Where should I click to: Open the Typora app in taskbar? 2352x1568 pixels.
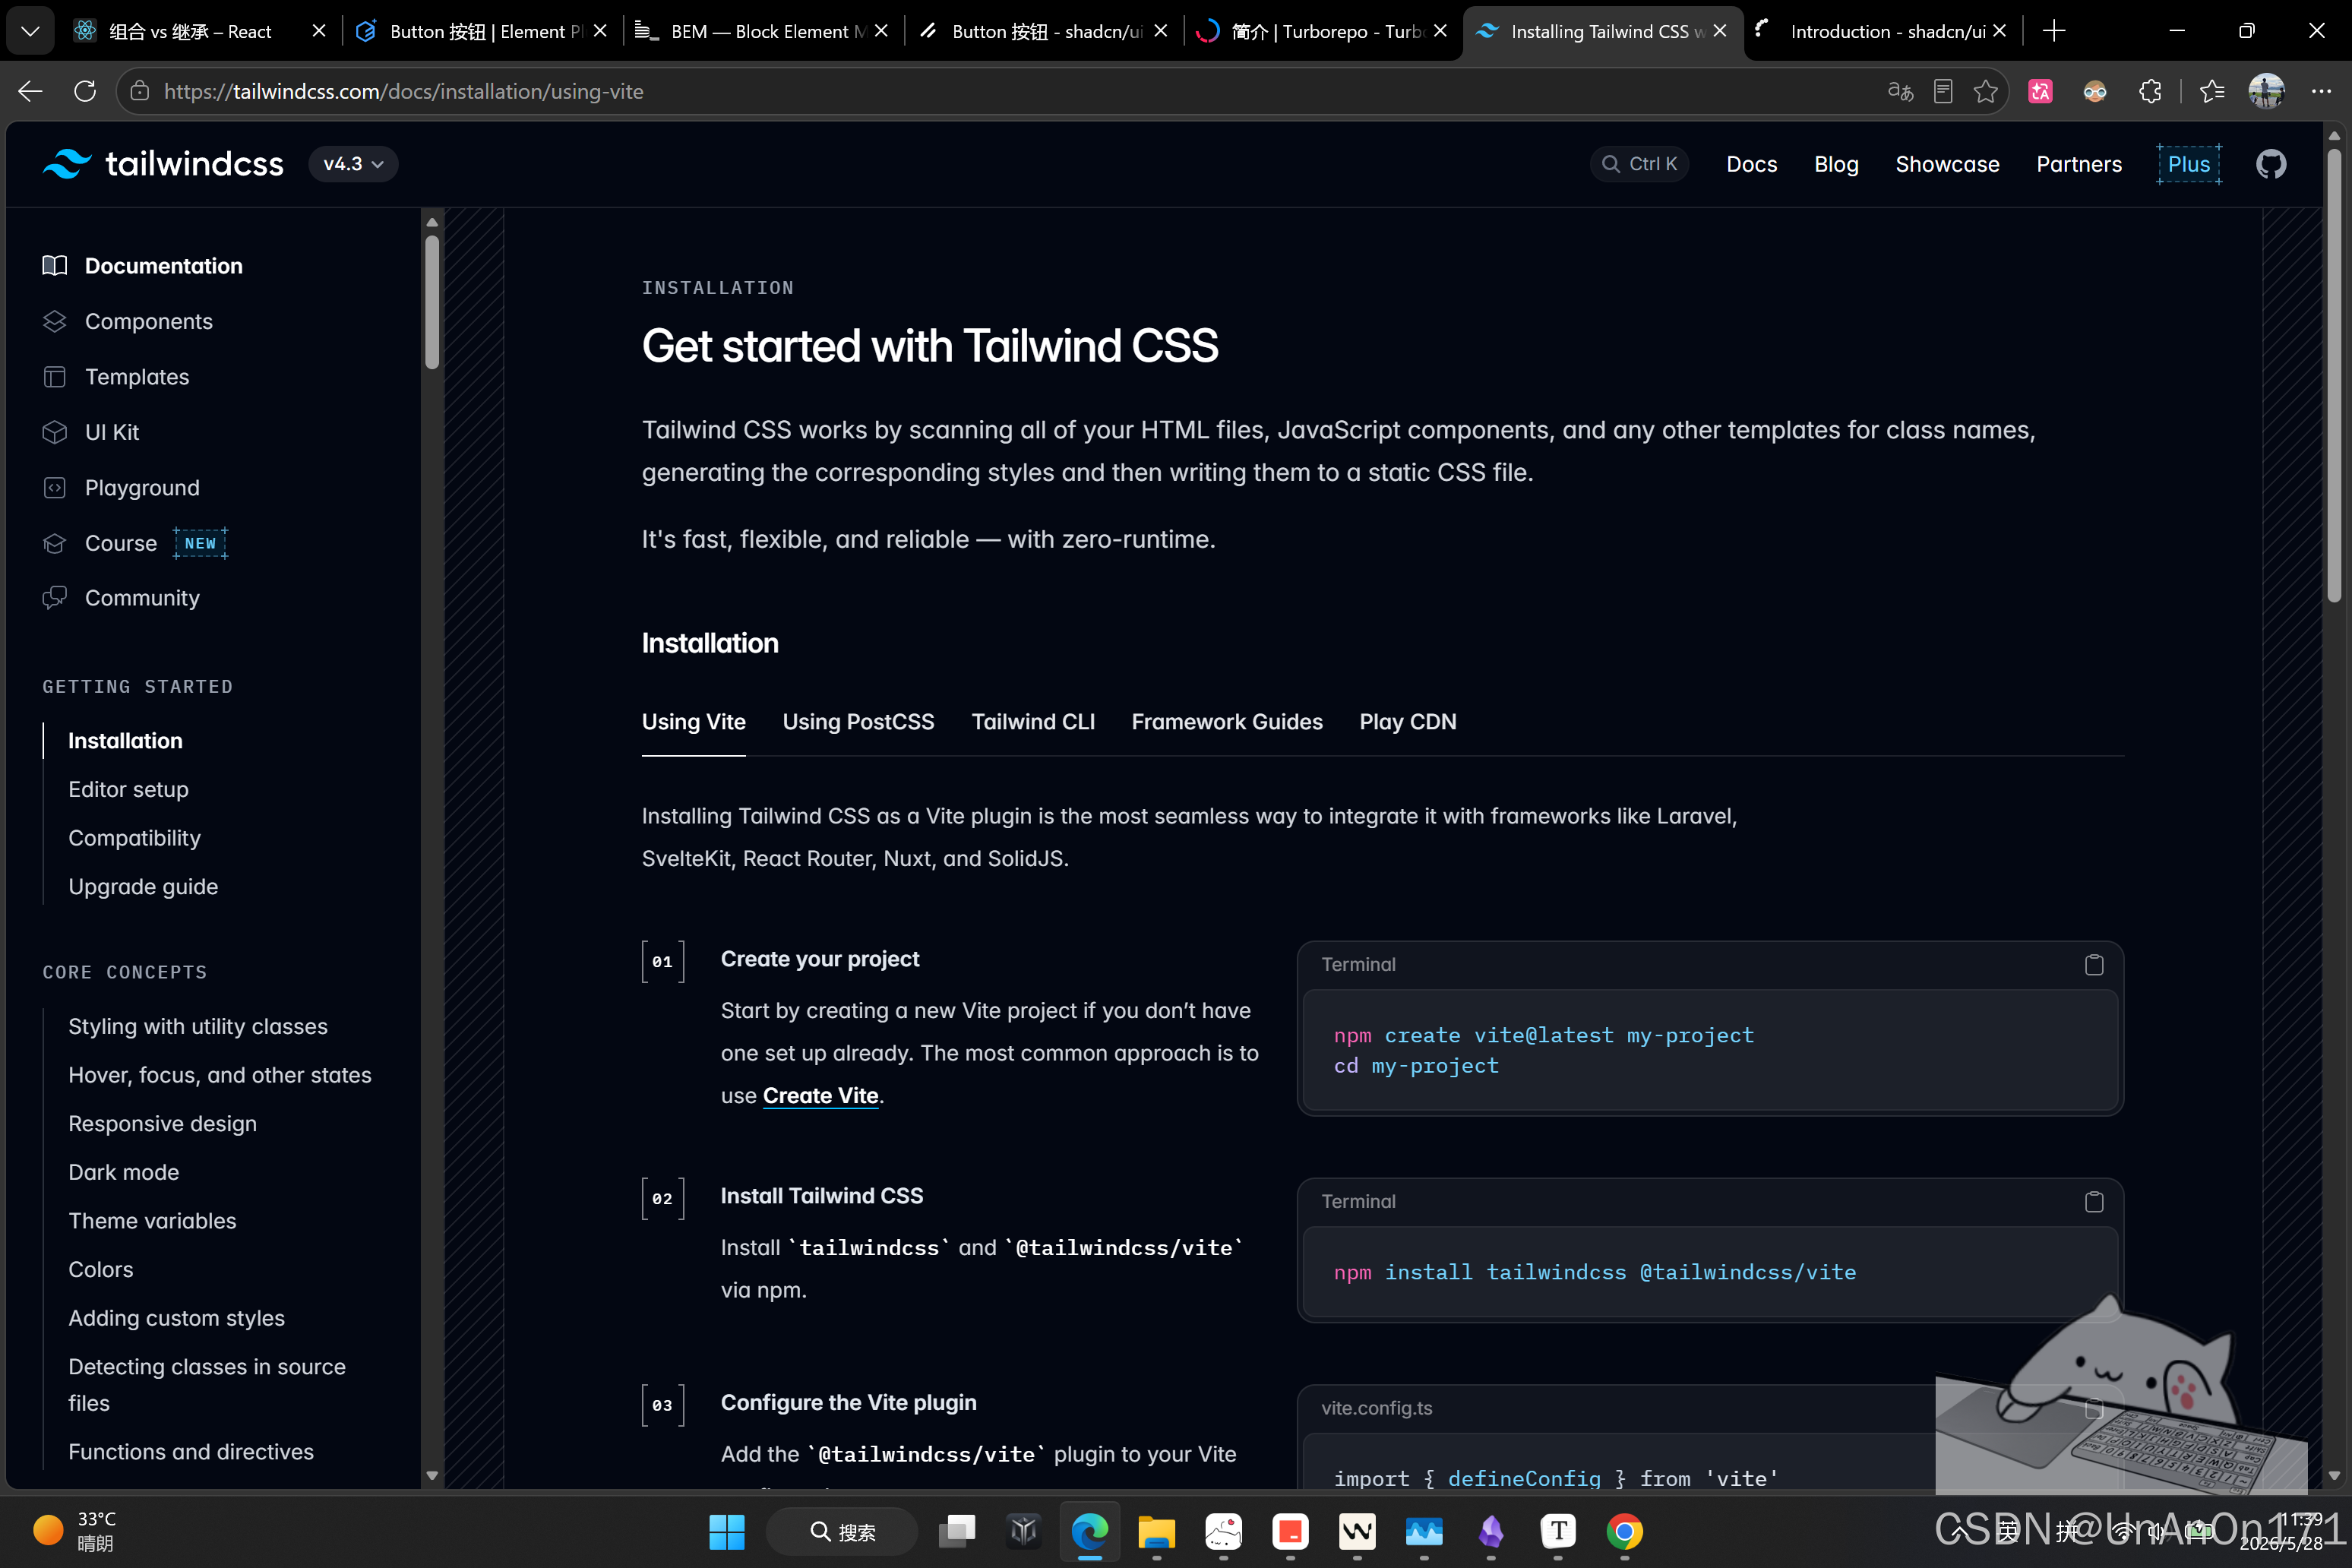pos(1558,1531)
